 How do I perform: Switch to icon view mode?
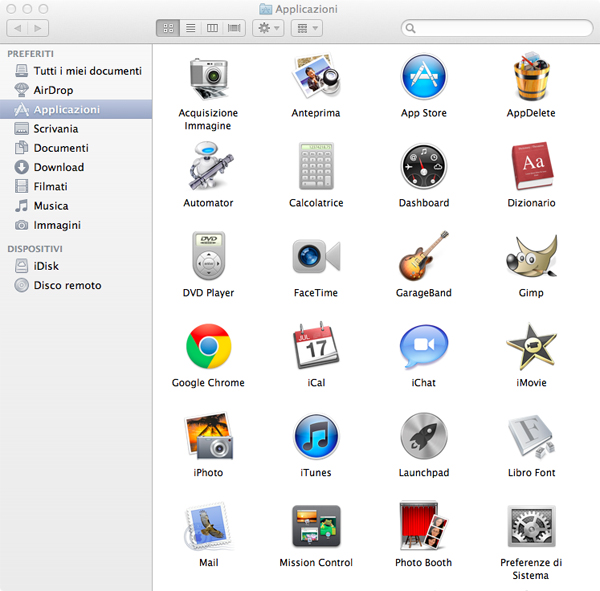pyautogui.click(x=168, y=28)
